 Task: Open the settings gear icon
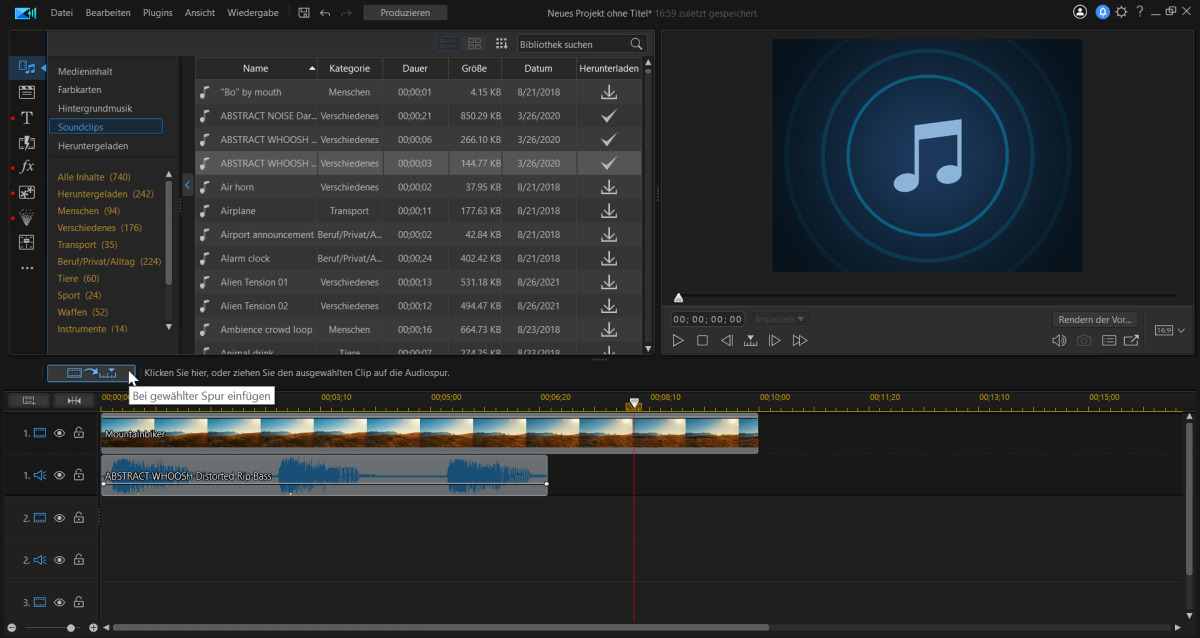pos(1121,13)
